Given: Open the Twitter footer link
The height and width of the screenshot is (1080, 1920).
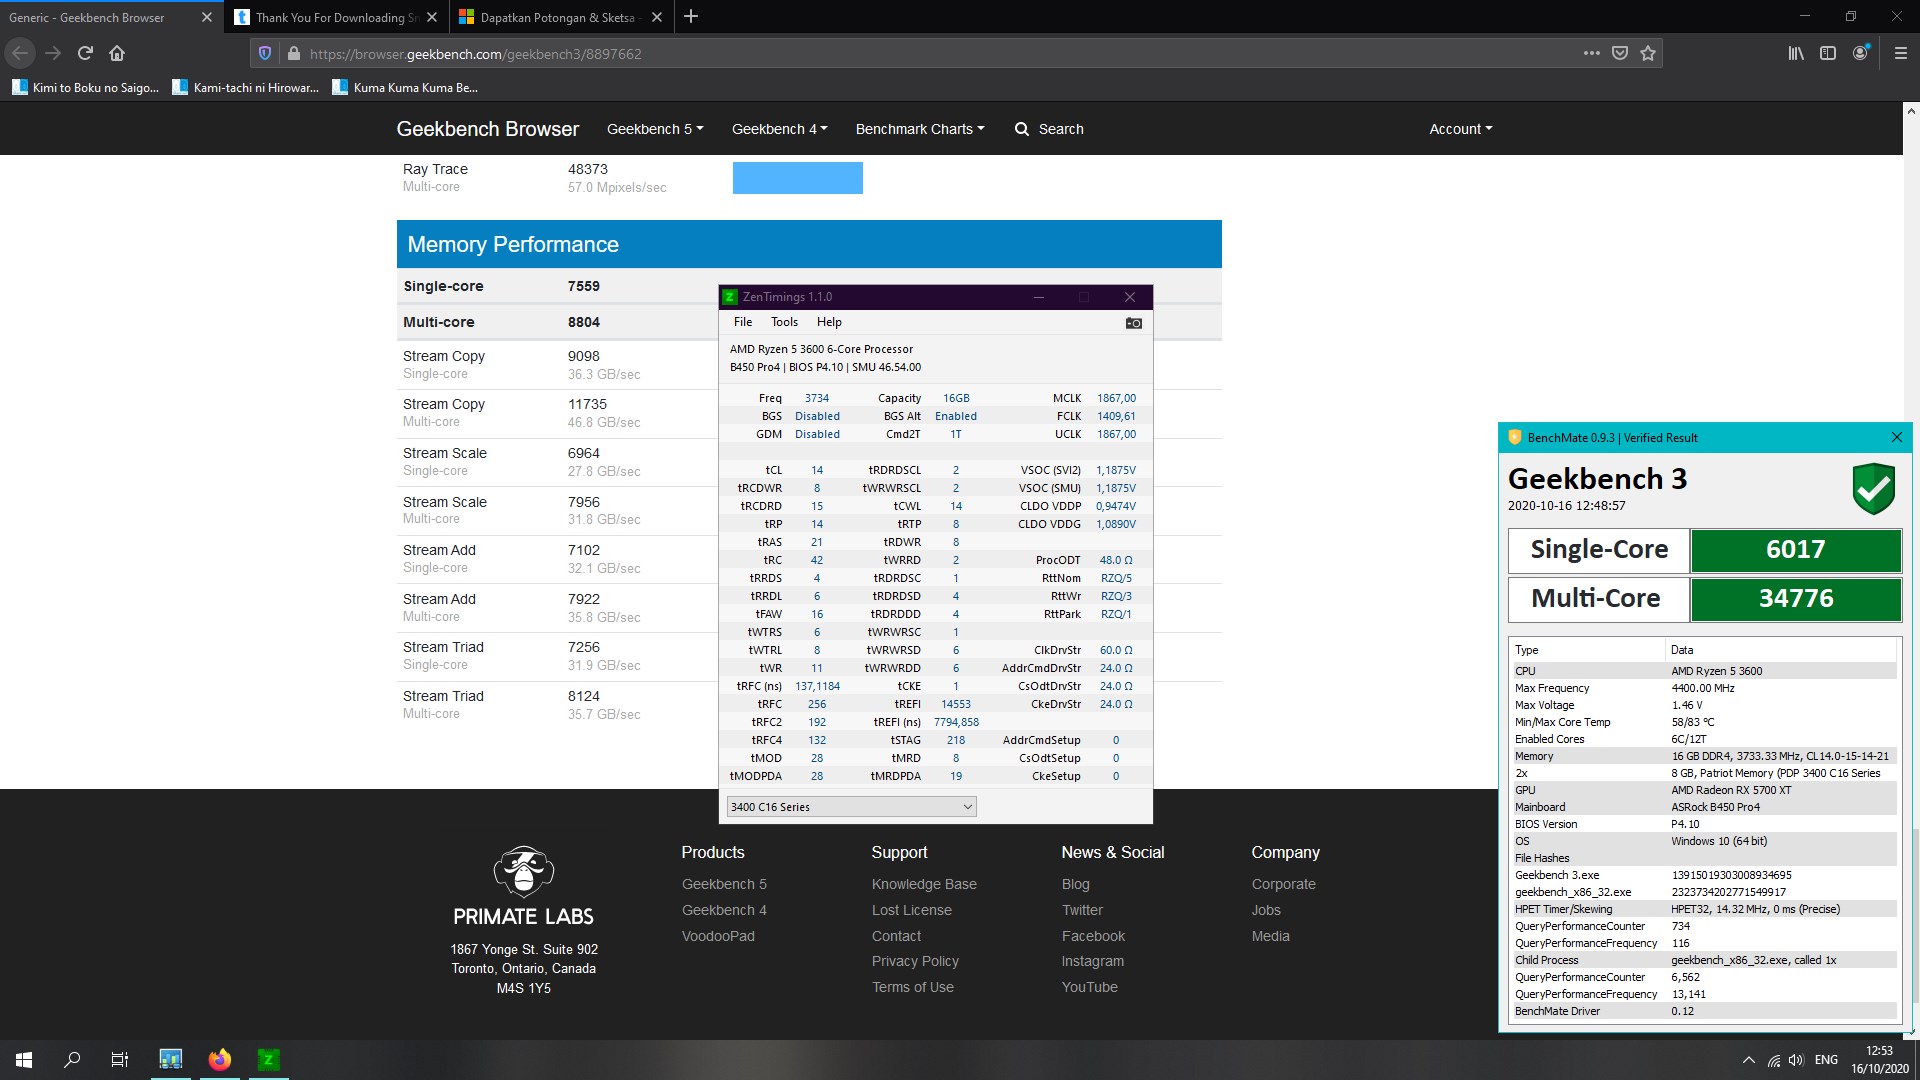Looking at the screenshot, I should (x=1082, y=910).
